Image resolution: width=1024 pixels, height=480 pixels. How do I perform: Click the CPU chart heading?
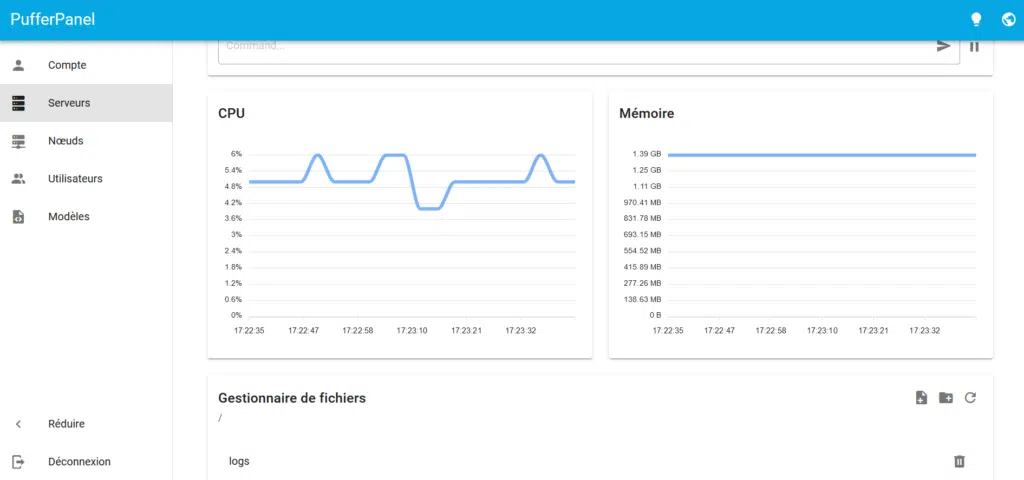tap(231, 114)
